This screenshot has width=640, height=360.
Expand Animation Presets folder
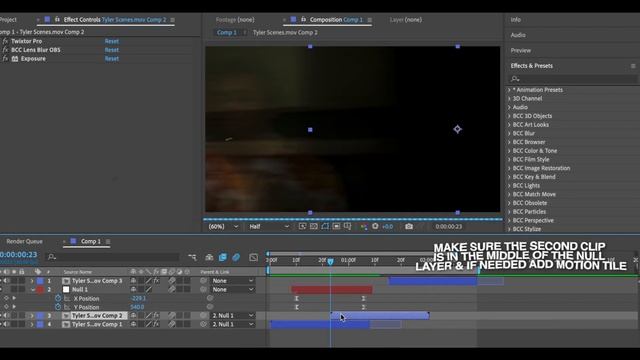coord(509,90)
